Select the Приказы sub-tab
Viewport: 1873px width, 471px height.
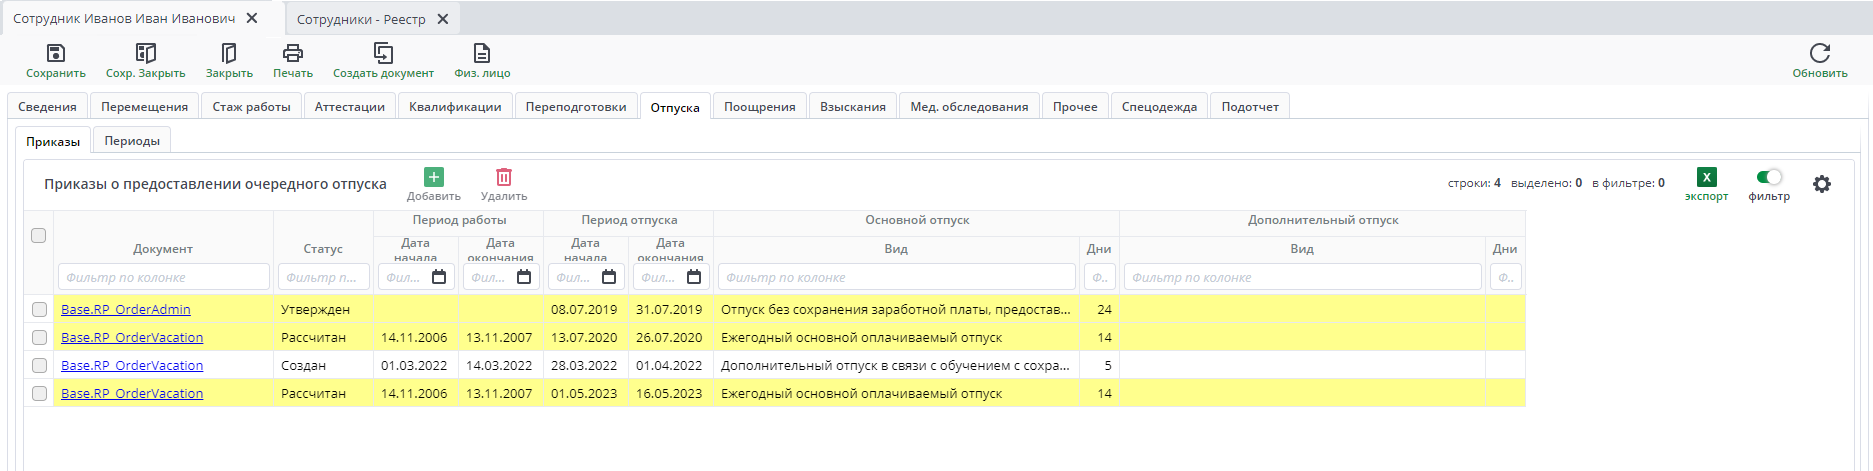click(53, 141)
